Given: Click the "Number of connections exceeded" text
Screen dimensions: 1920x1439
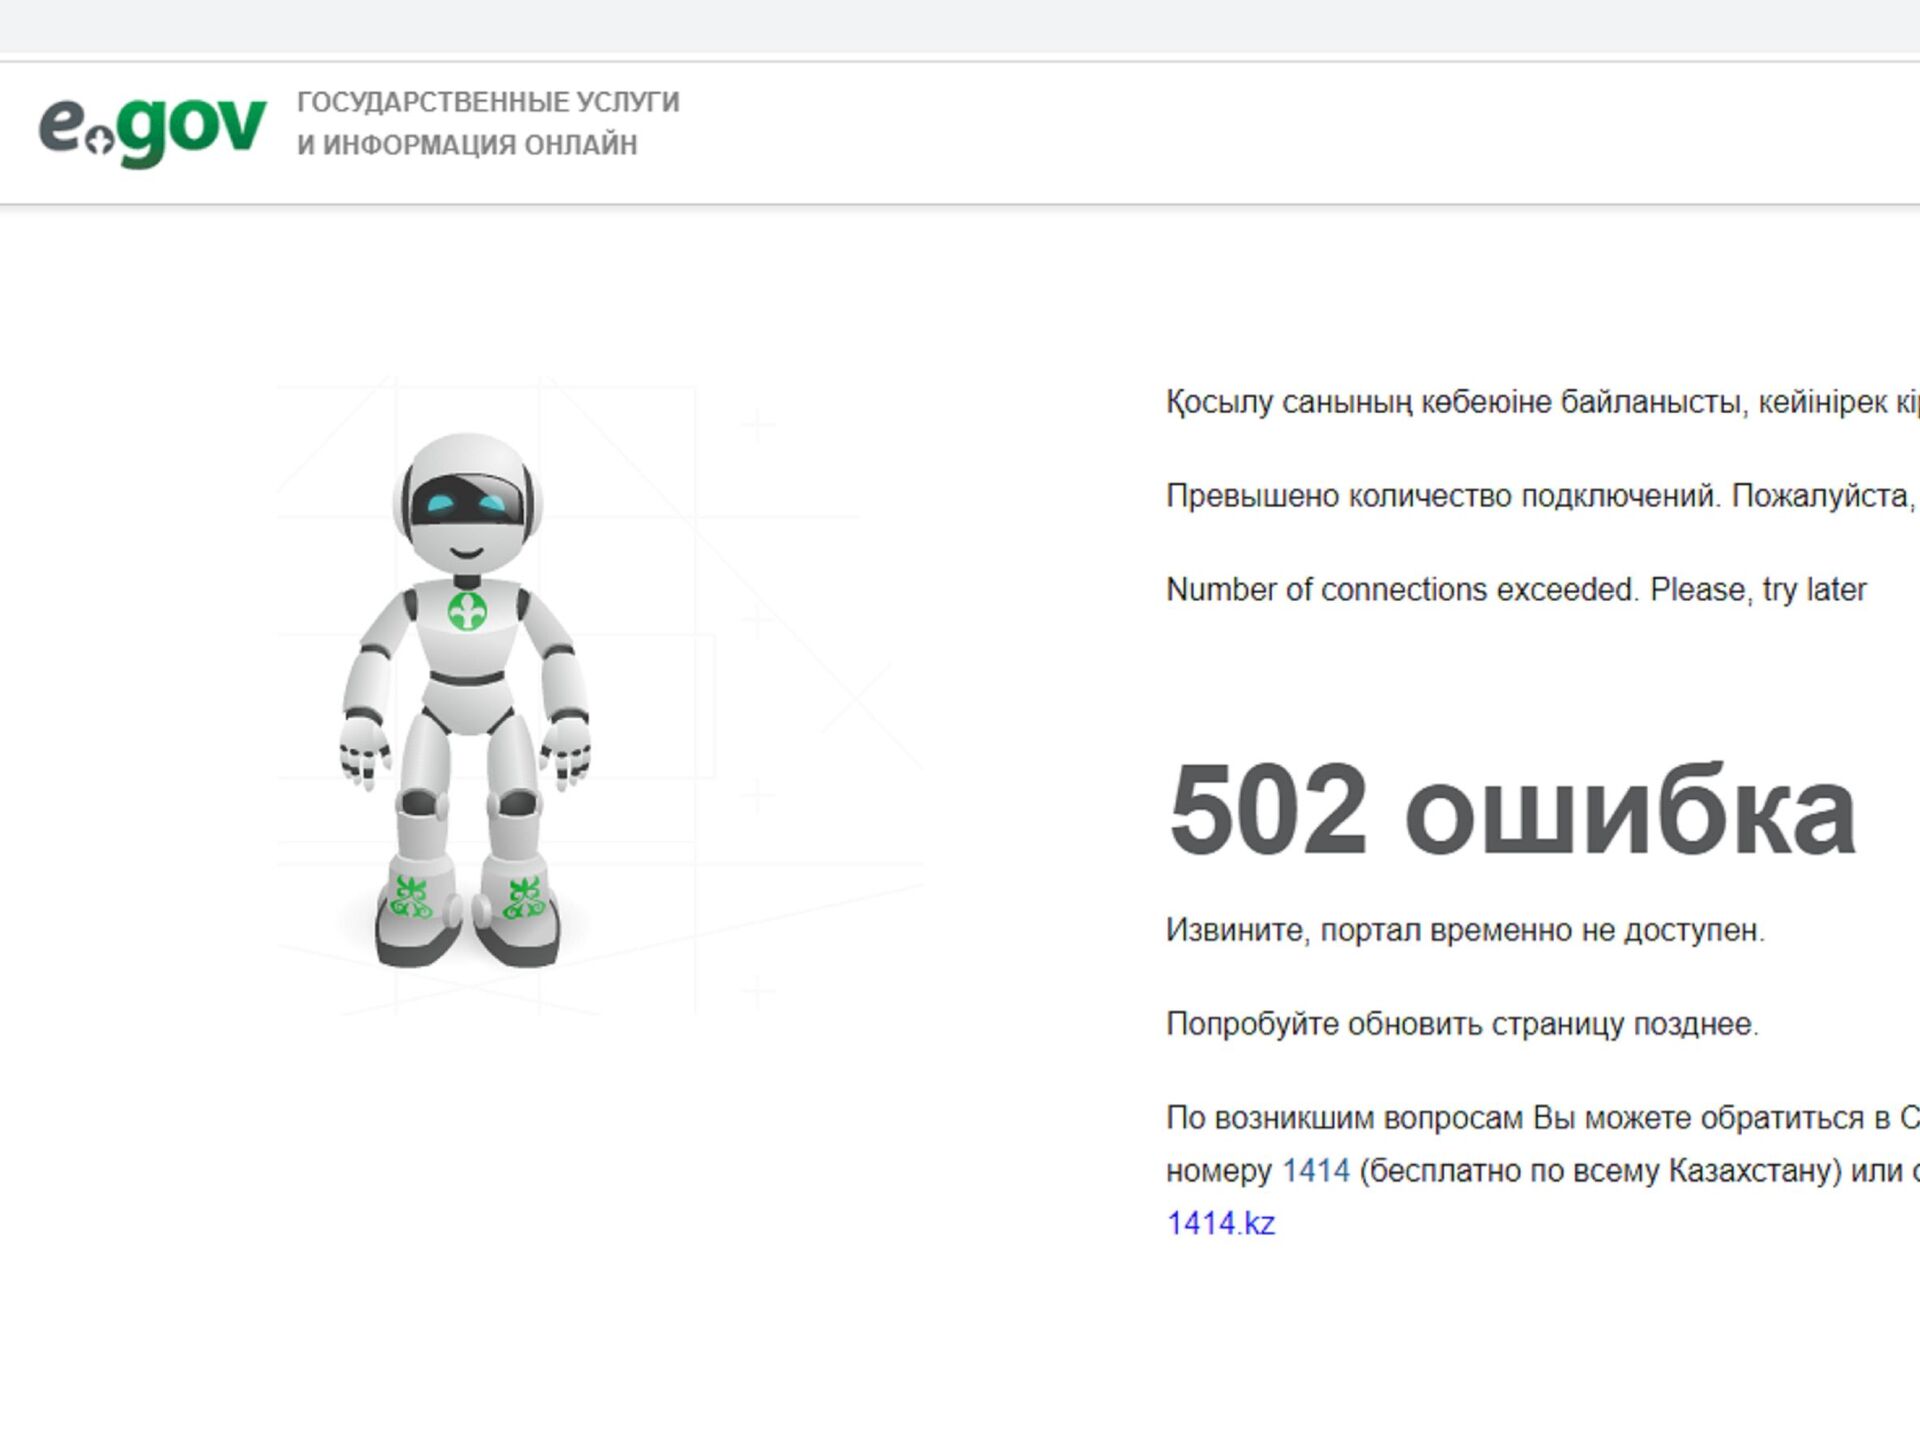Looking at the screenshot, I should coord(1515,590).
